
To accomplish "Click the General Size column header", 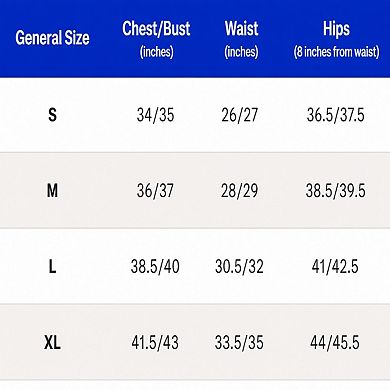I will 52,38.
